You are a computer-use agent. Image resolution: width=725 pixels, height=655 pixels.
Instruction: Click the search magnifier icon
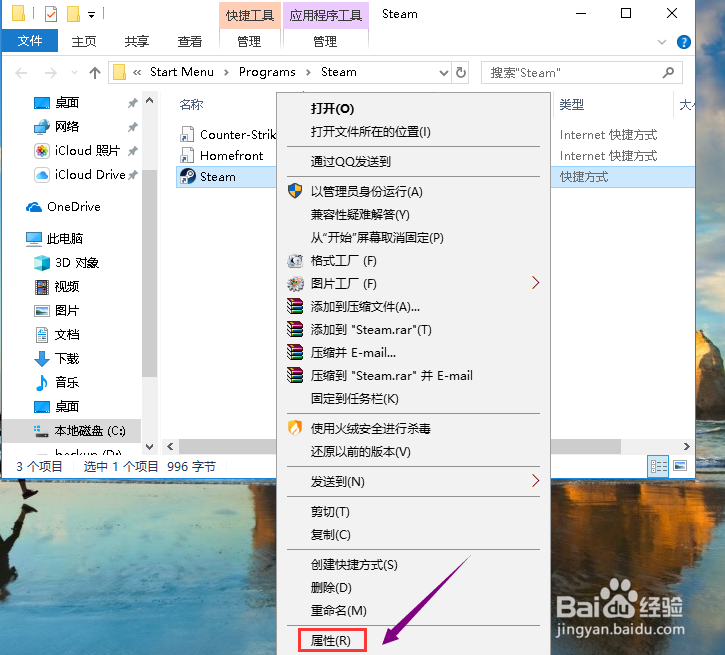668,73
